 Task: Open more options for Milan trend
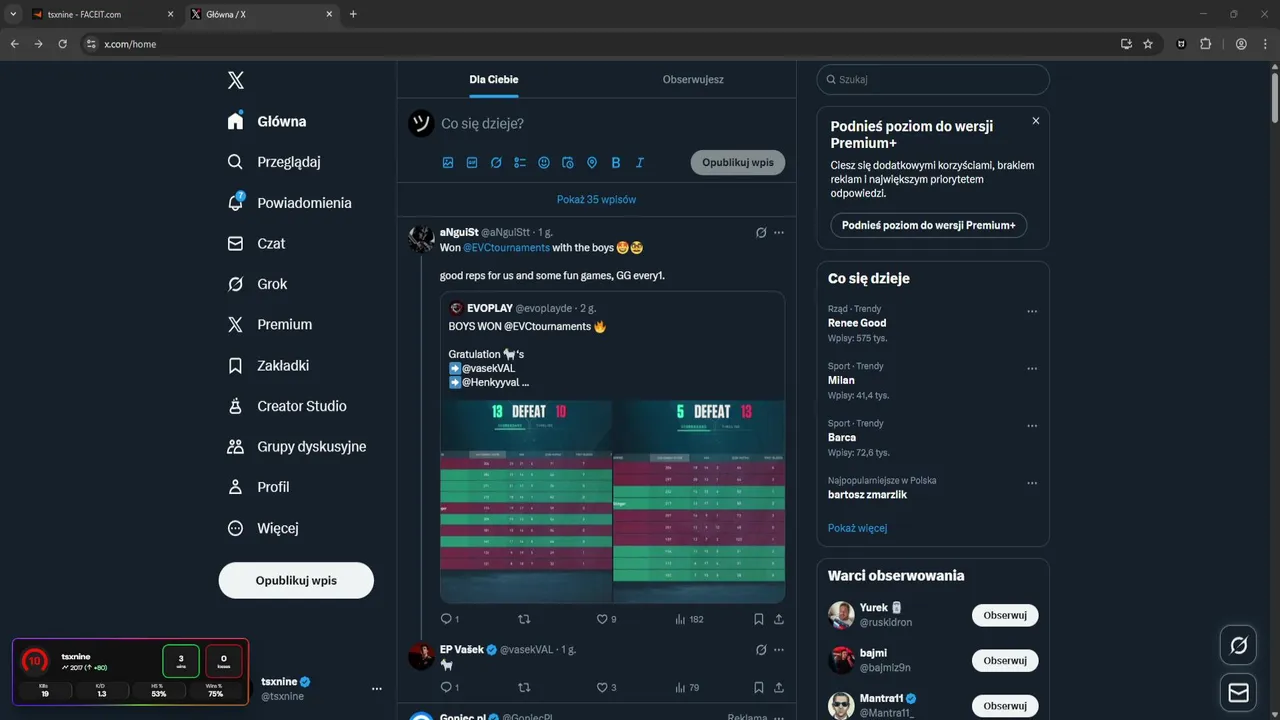pos(1032,368)
